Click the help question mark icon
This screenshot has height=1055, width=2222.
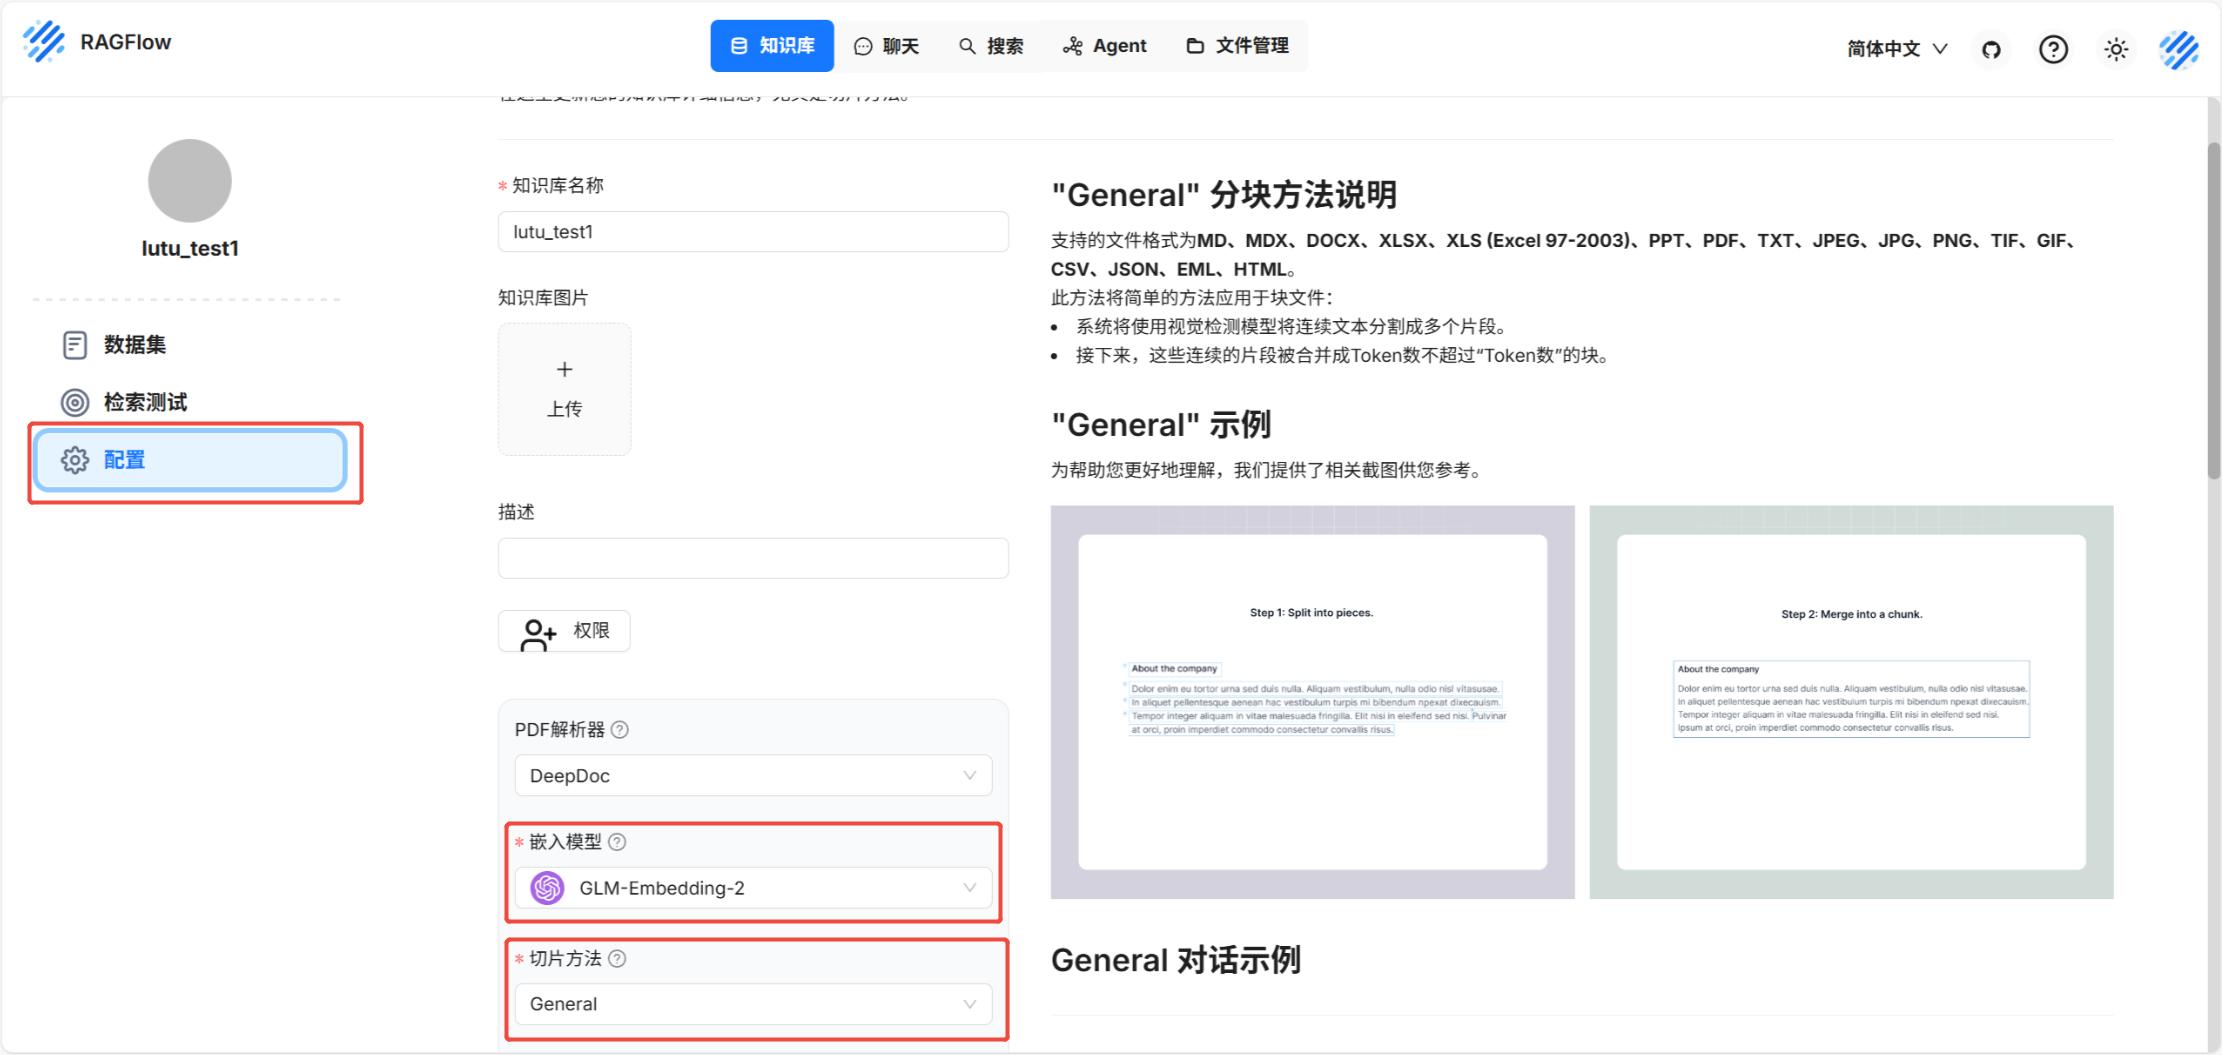click(2053, 49)
